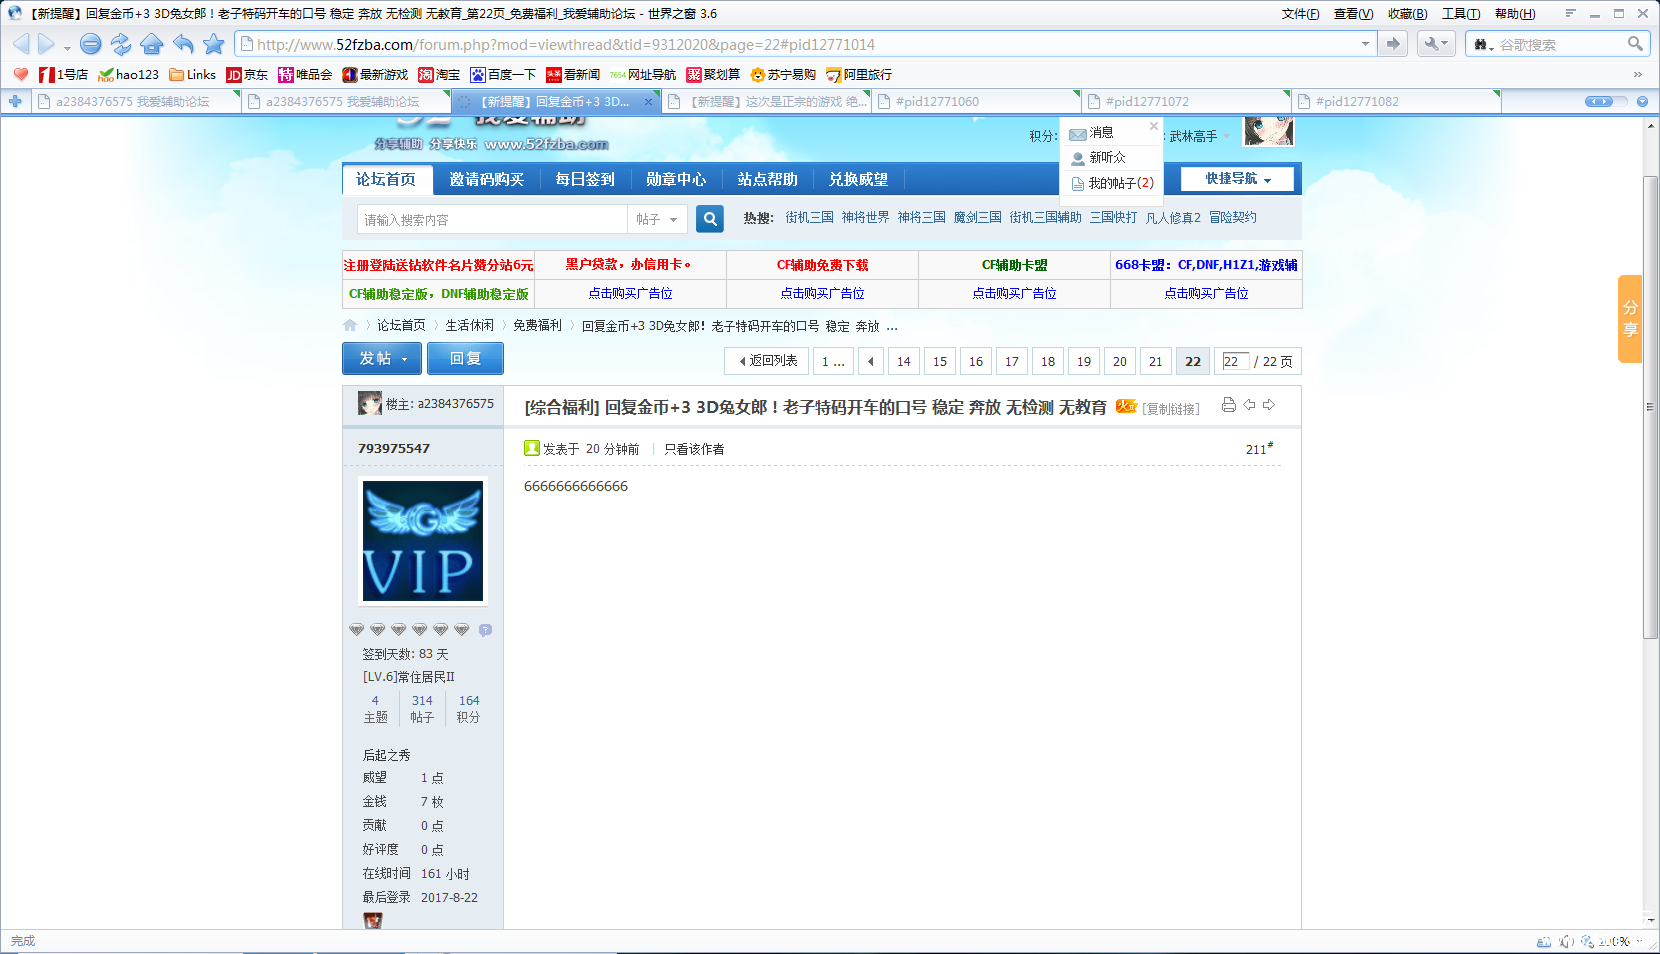Click the 复制链接 link
This screenshot has width=1660, height=954.
pos(1171,408)
